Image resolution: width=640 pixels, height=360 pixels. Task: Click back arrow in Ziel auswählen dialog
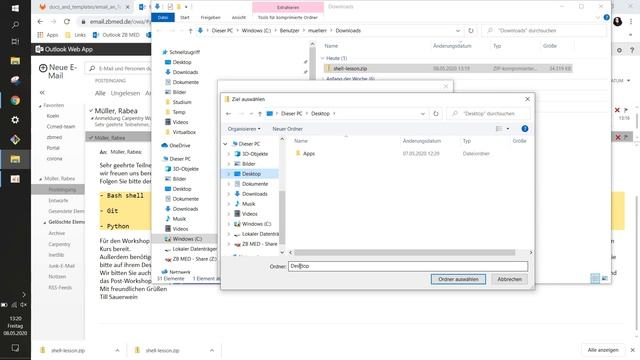click(x=229, y=114)
